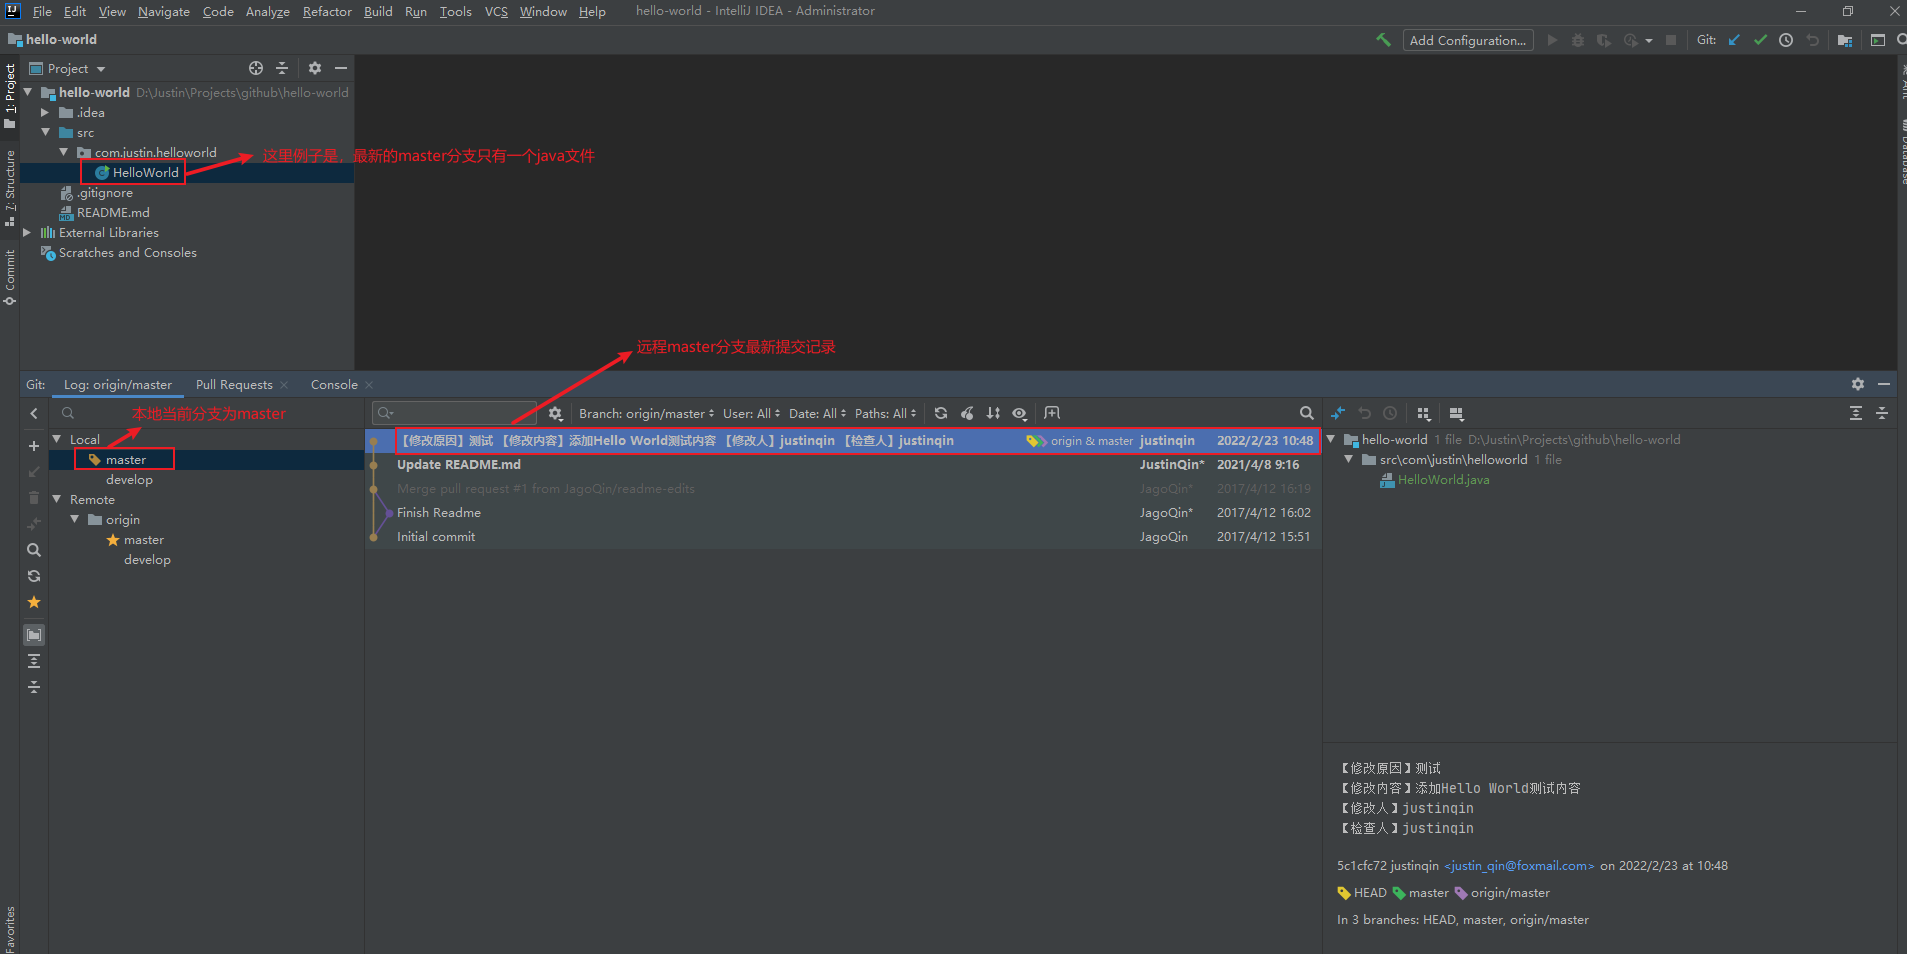
Task: Open Paths: All filter dropdown
Action: coord(885,413)
